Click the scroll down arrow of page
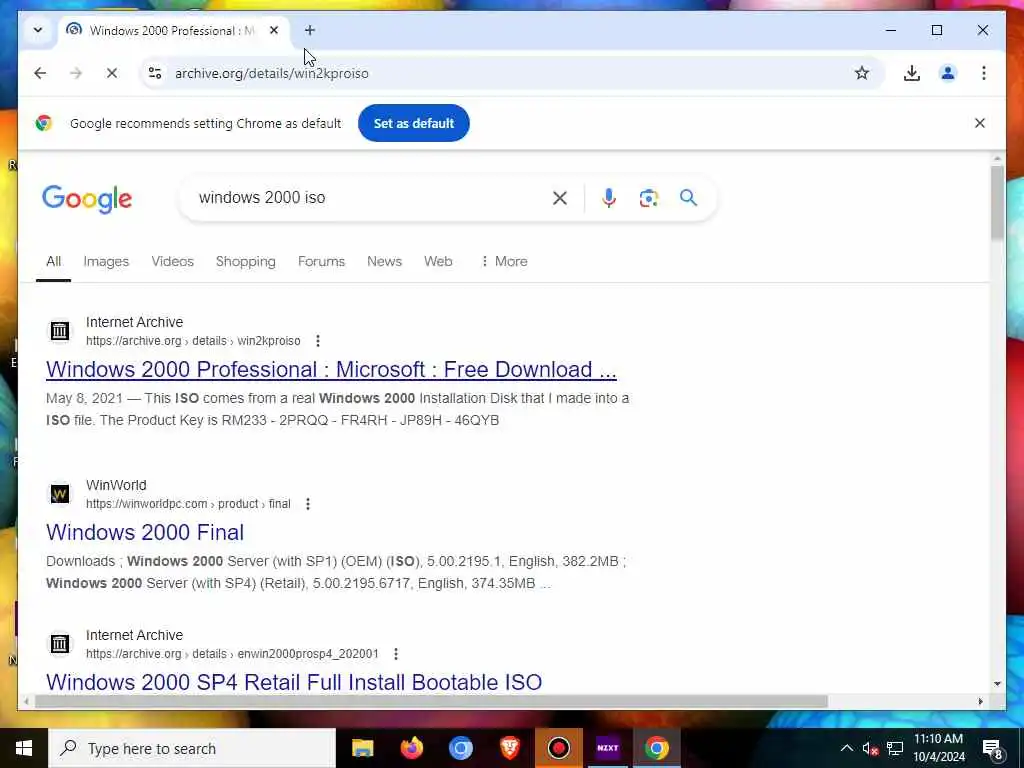This screenshot has height=768, width=1024. [997, 684]
